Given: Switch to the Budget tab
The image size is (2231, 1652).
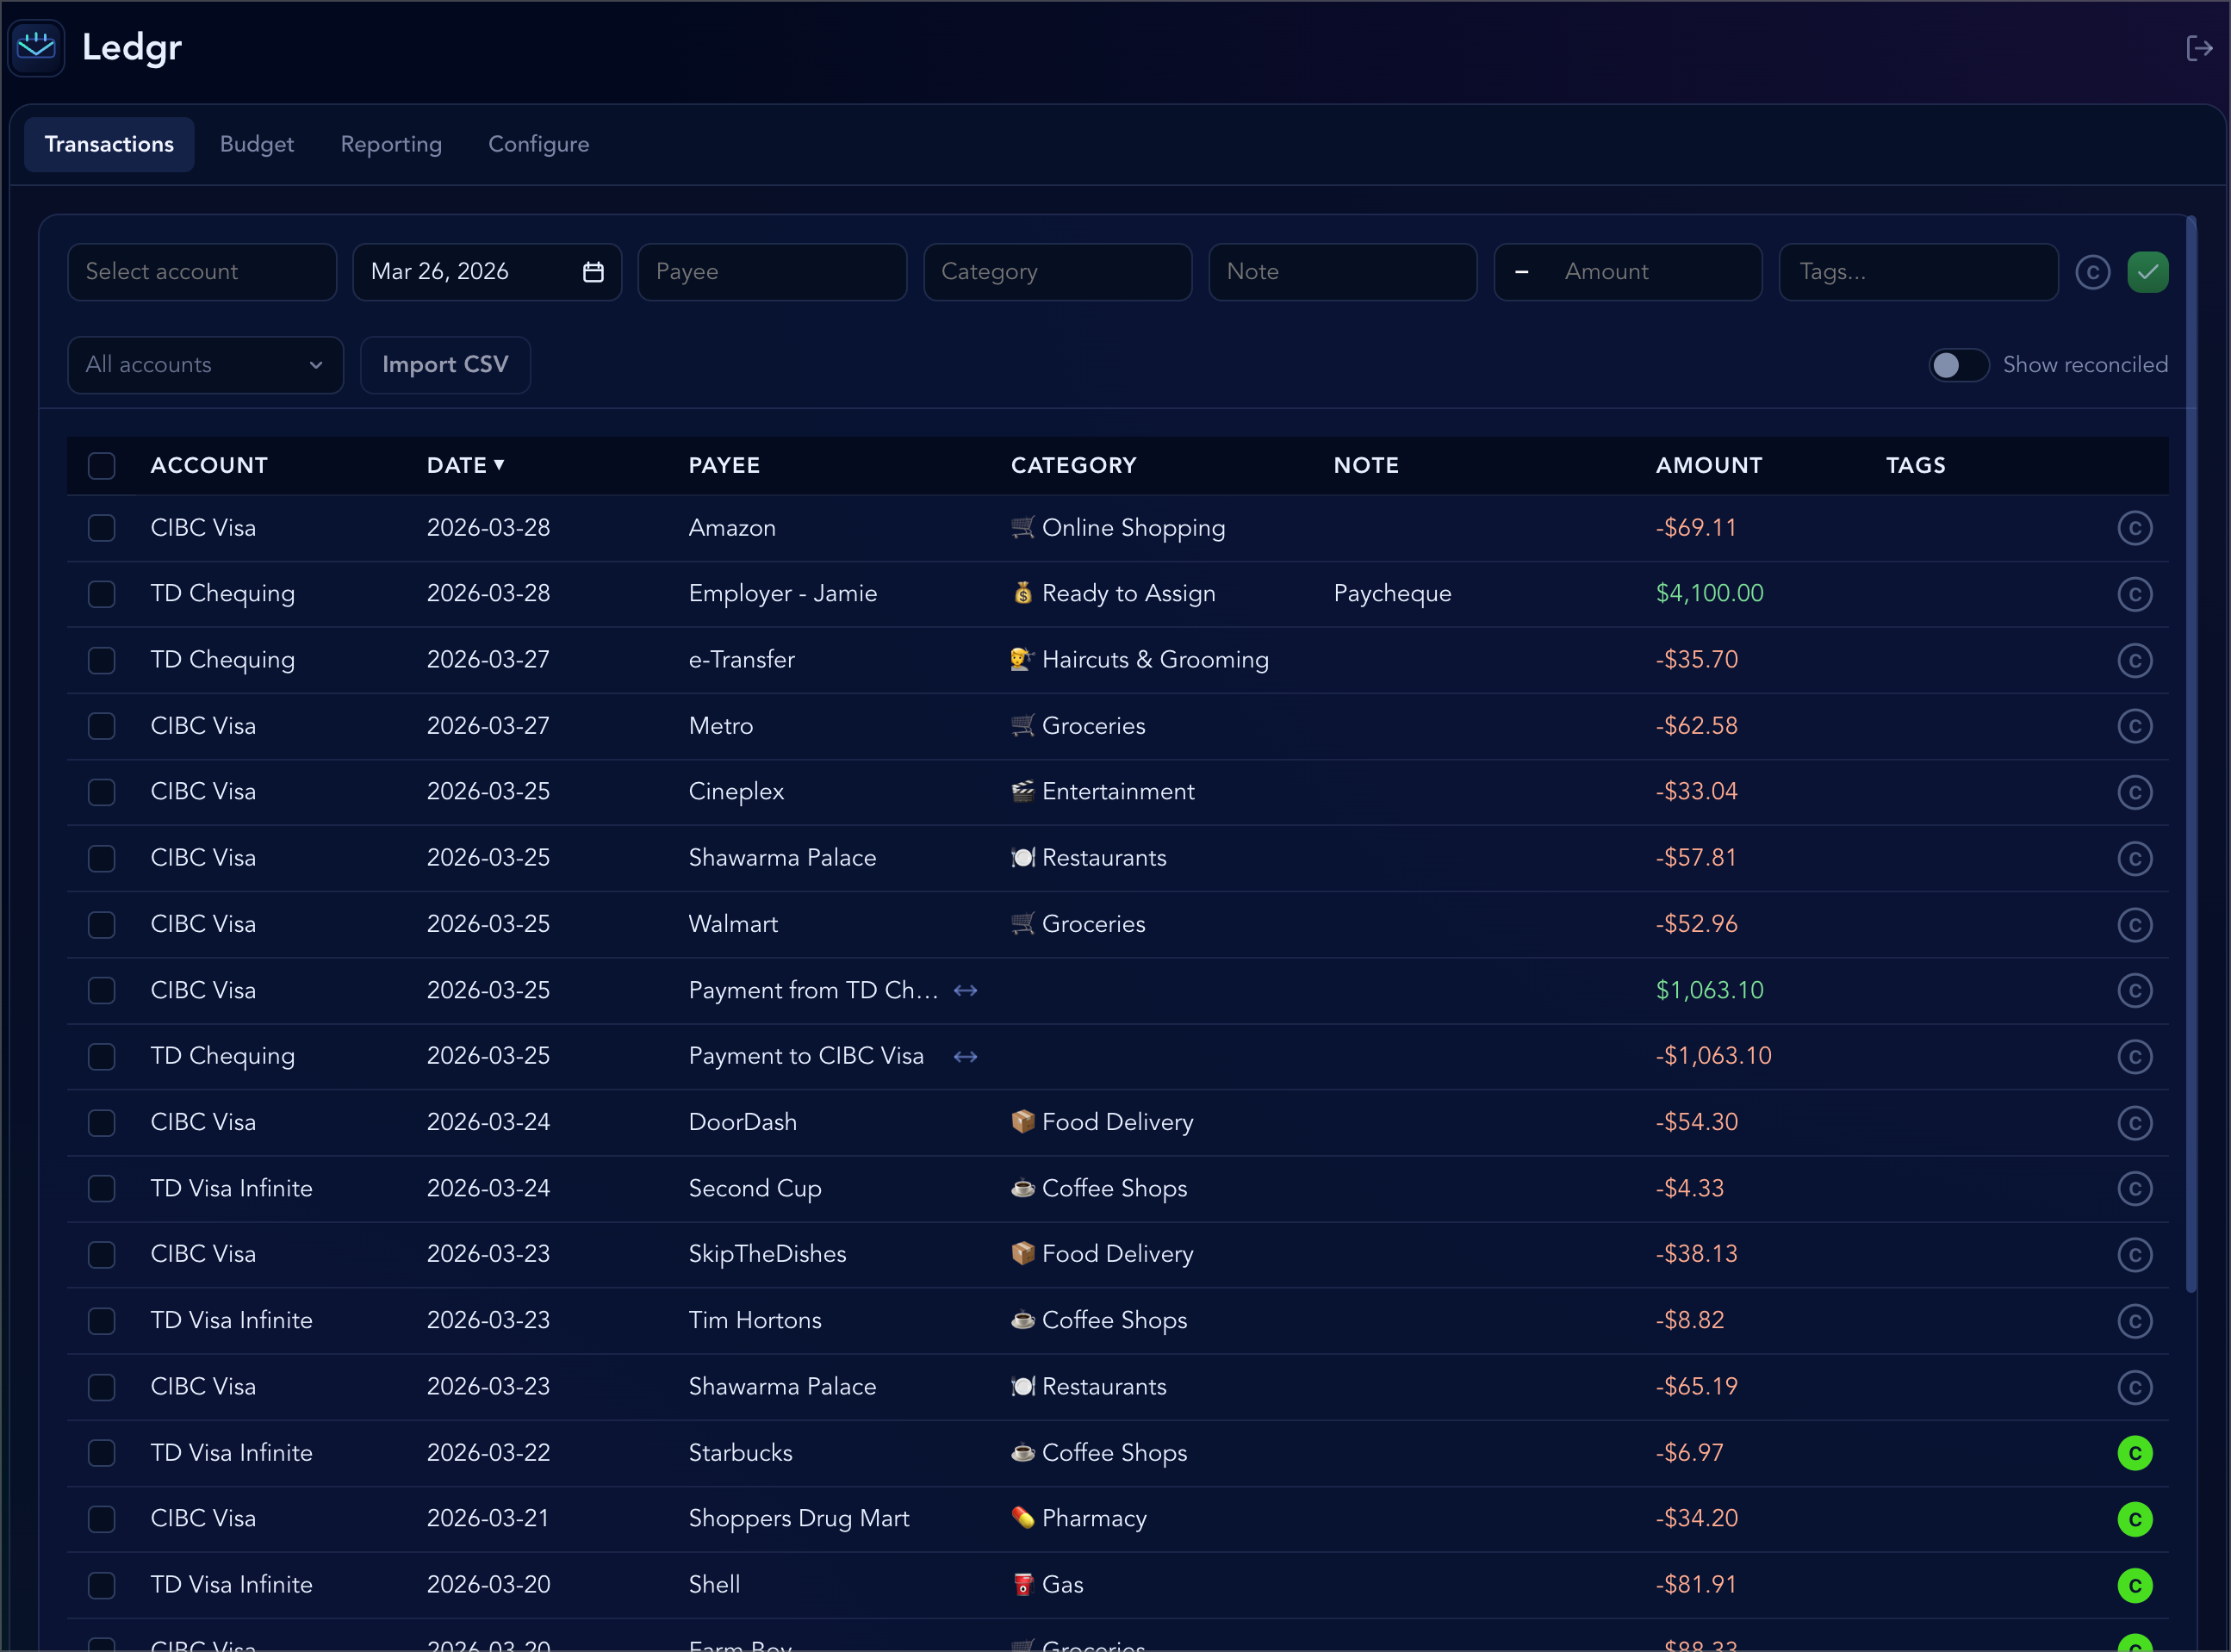Looking at the screenshot, I should coord(256,144).
